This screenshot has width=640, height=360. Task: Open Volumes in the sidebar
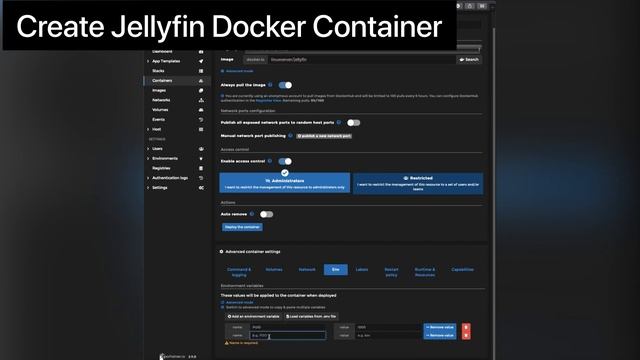click(160, 110)
